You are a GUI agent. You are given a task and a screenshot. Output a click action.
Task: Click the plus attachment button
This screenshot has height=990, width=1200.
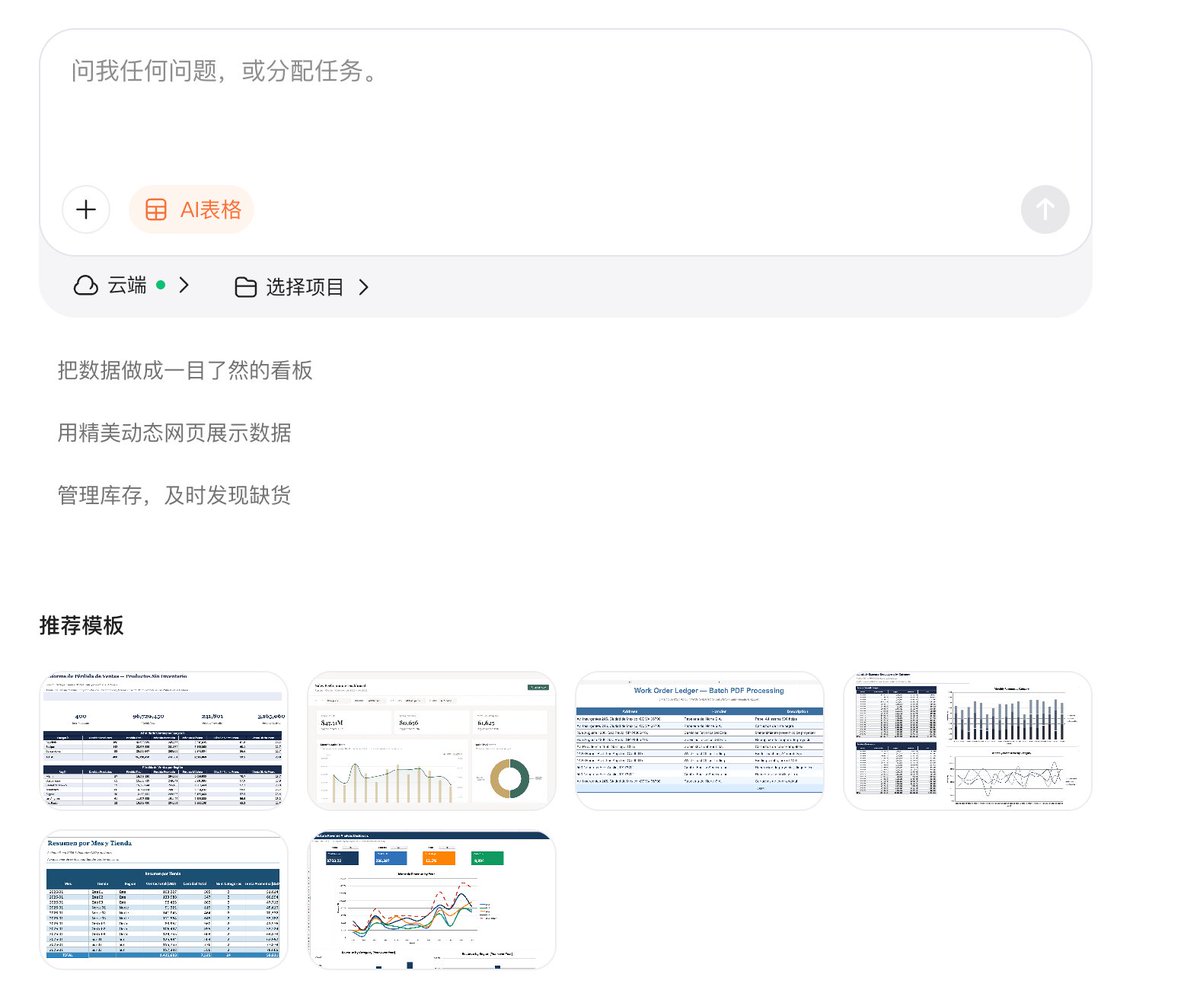click(86, 210)
